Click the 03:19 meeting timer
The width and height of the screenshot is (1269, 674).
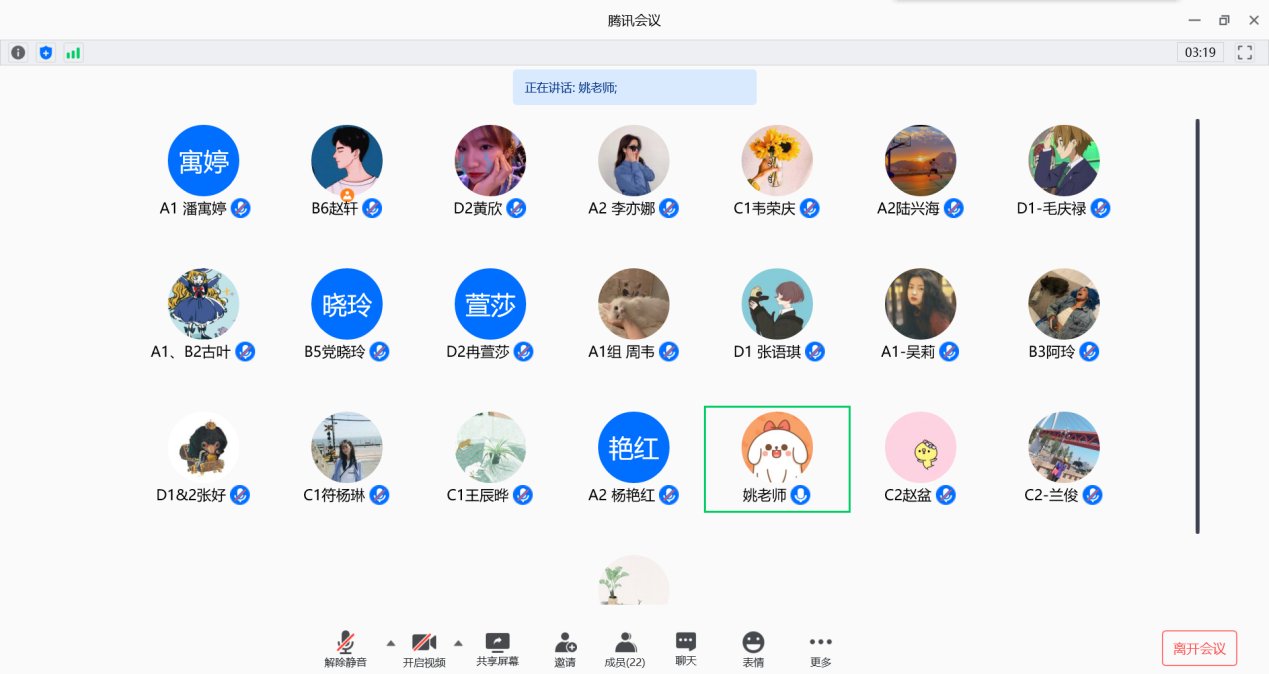pos(1200,53)
